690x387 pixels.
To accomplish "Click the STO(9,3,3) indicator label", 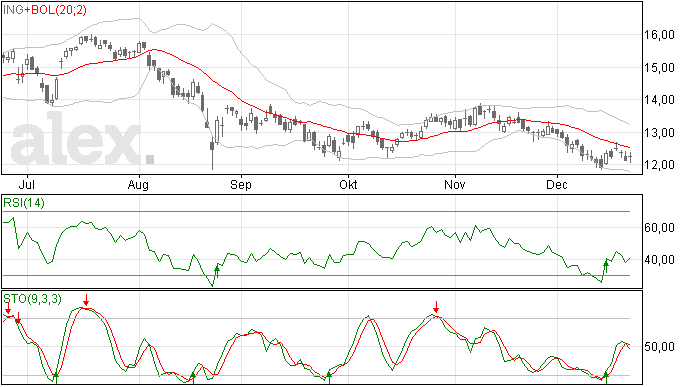I will tap(33, 299).
